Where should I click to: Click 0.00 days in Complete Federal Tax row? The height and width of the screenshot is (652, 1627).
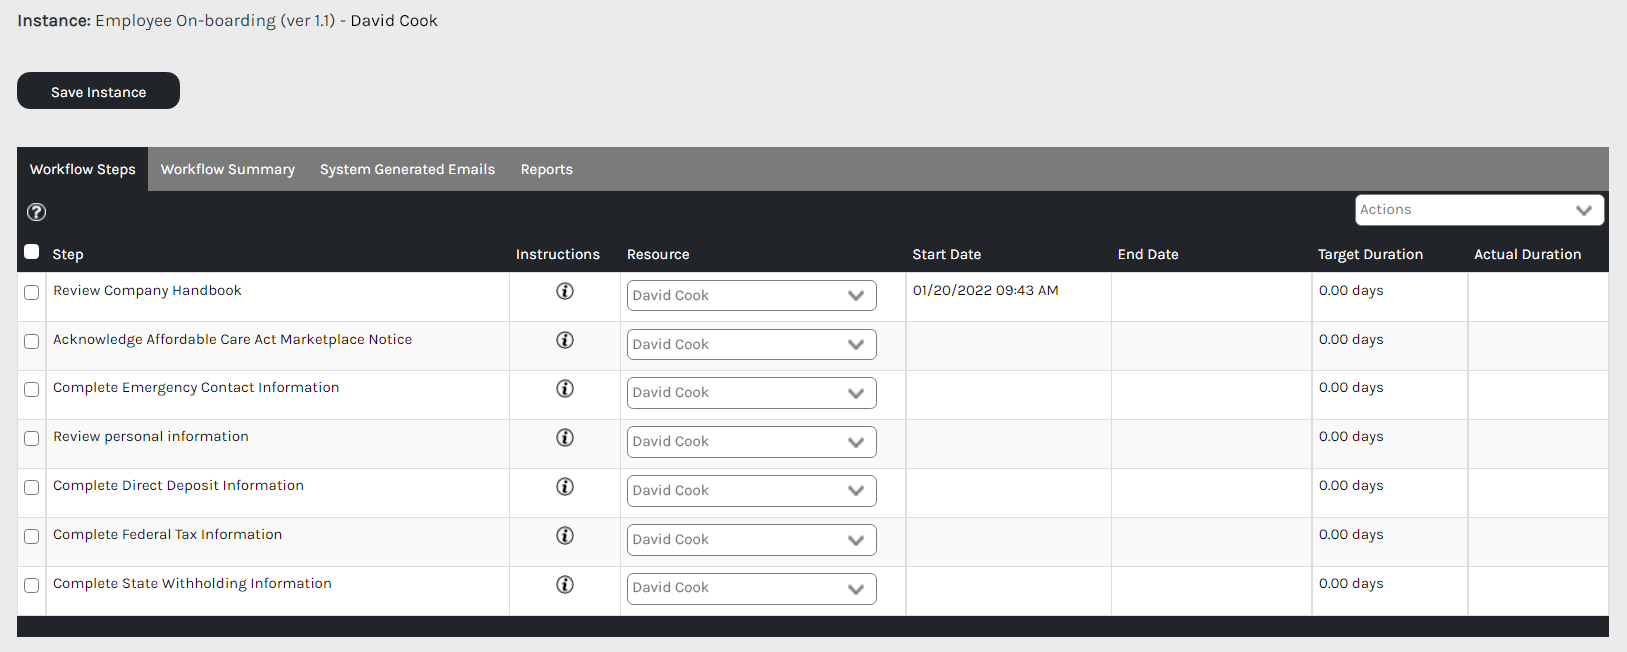pos(1351,535)
